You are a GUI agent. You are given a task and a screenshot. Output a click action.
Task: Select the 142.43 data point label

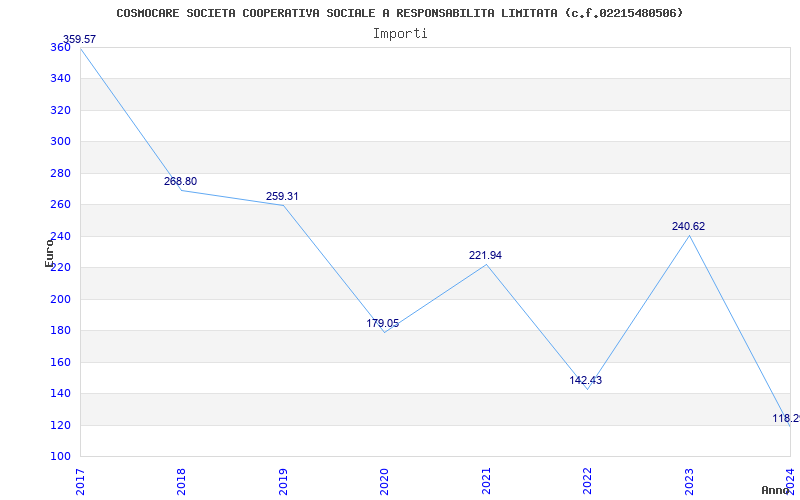[x=586, y=380]
